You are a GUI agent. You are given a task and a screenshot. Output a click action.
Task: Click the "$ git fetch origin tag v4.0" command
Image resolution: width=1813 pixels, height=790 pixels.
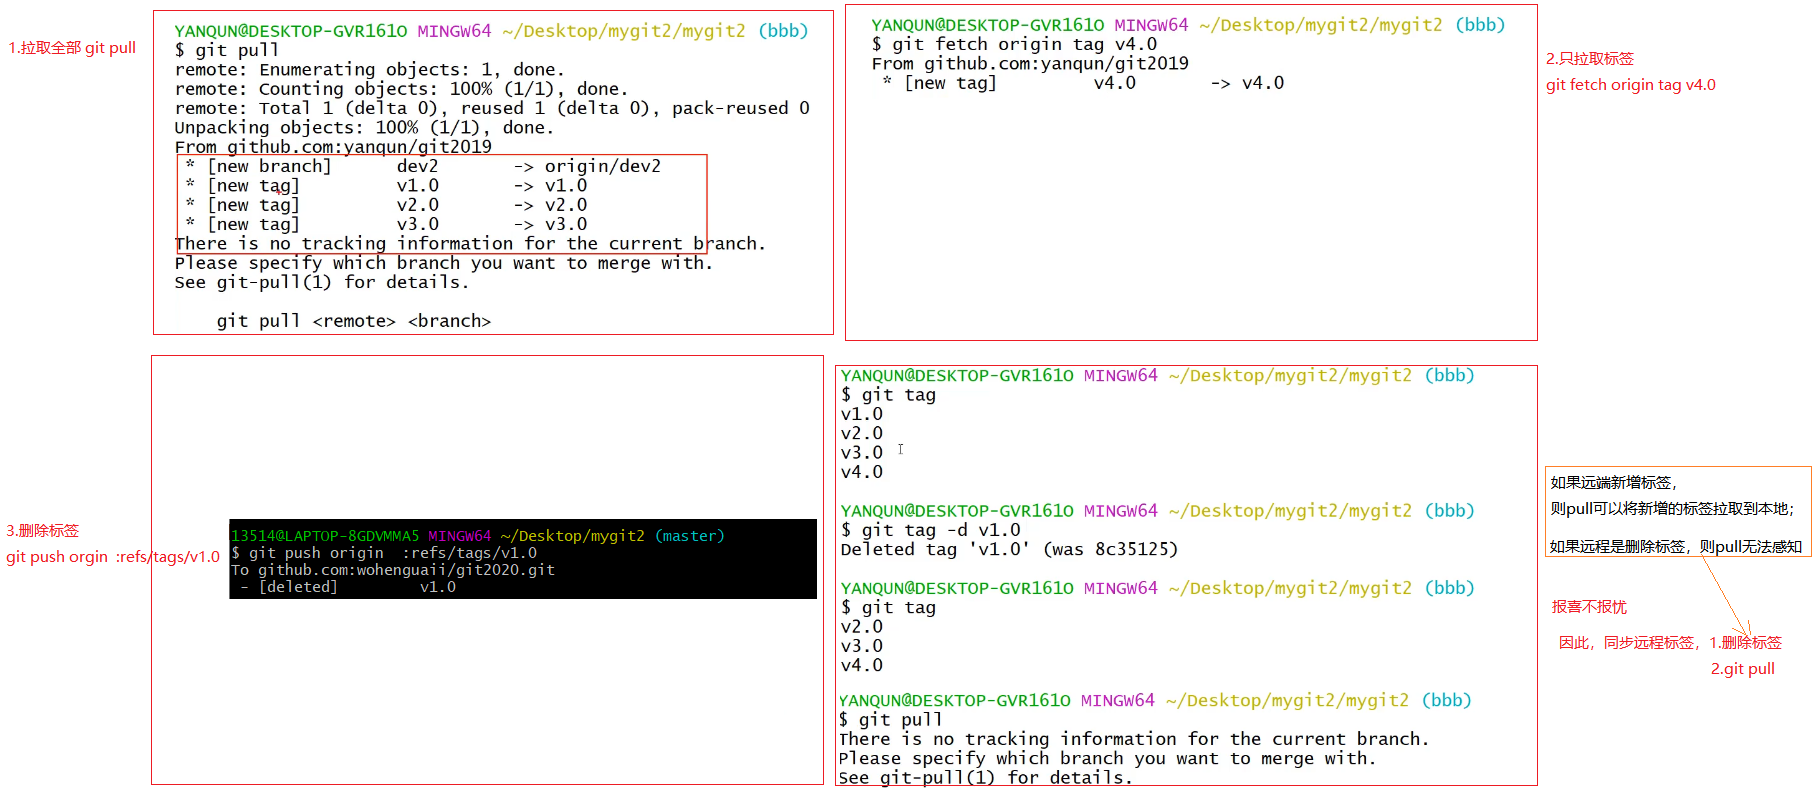pos(1014,44)
